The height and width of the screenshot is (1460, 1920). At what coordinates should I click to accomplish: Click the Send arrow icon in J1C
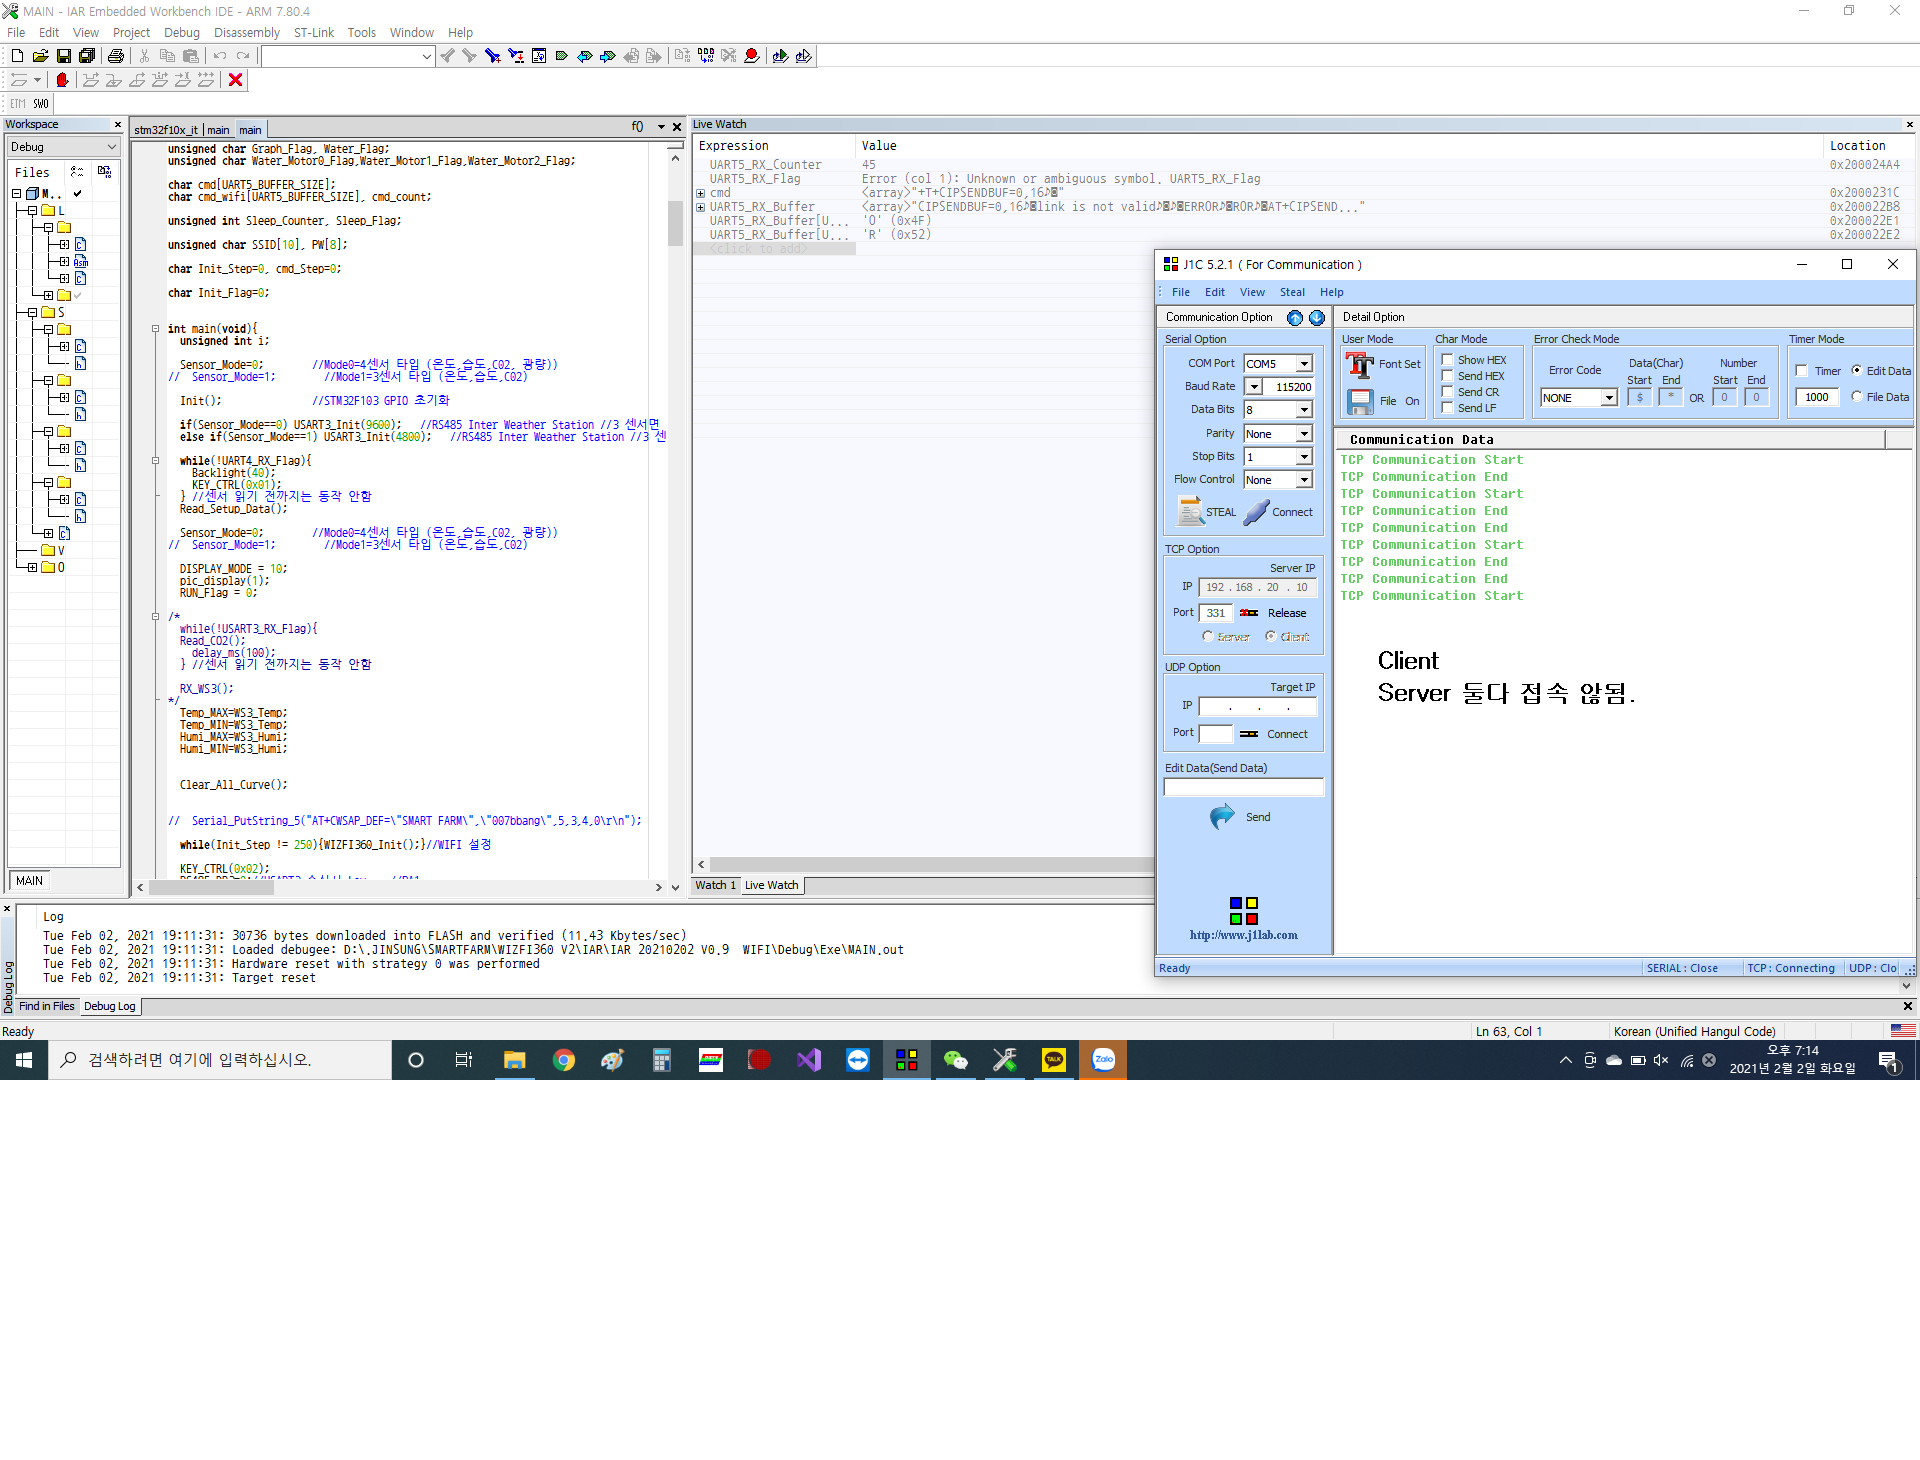[1222, 817]
